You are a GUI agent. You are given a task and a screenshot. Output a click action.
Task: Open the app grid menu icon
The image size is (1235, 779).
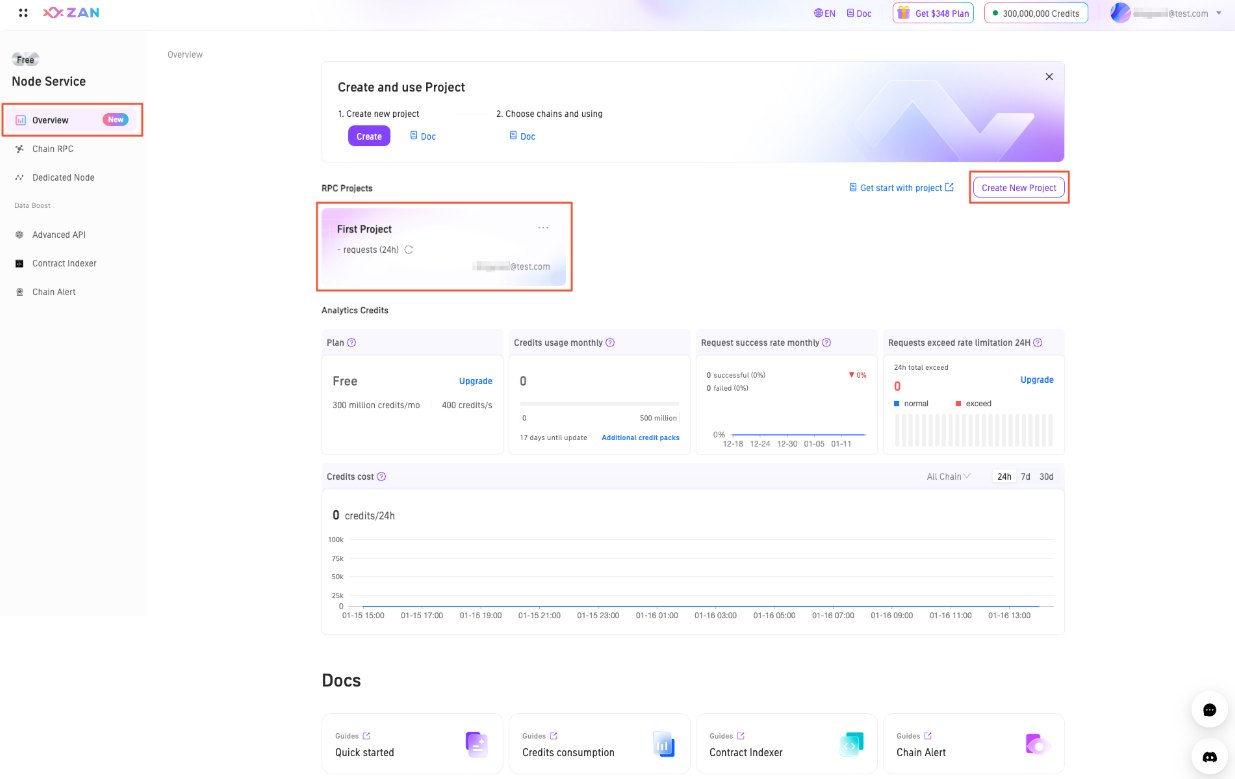pos(23,13)
